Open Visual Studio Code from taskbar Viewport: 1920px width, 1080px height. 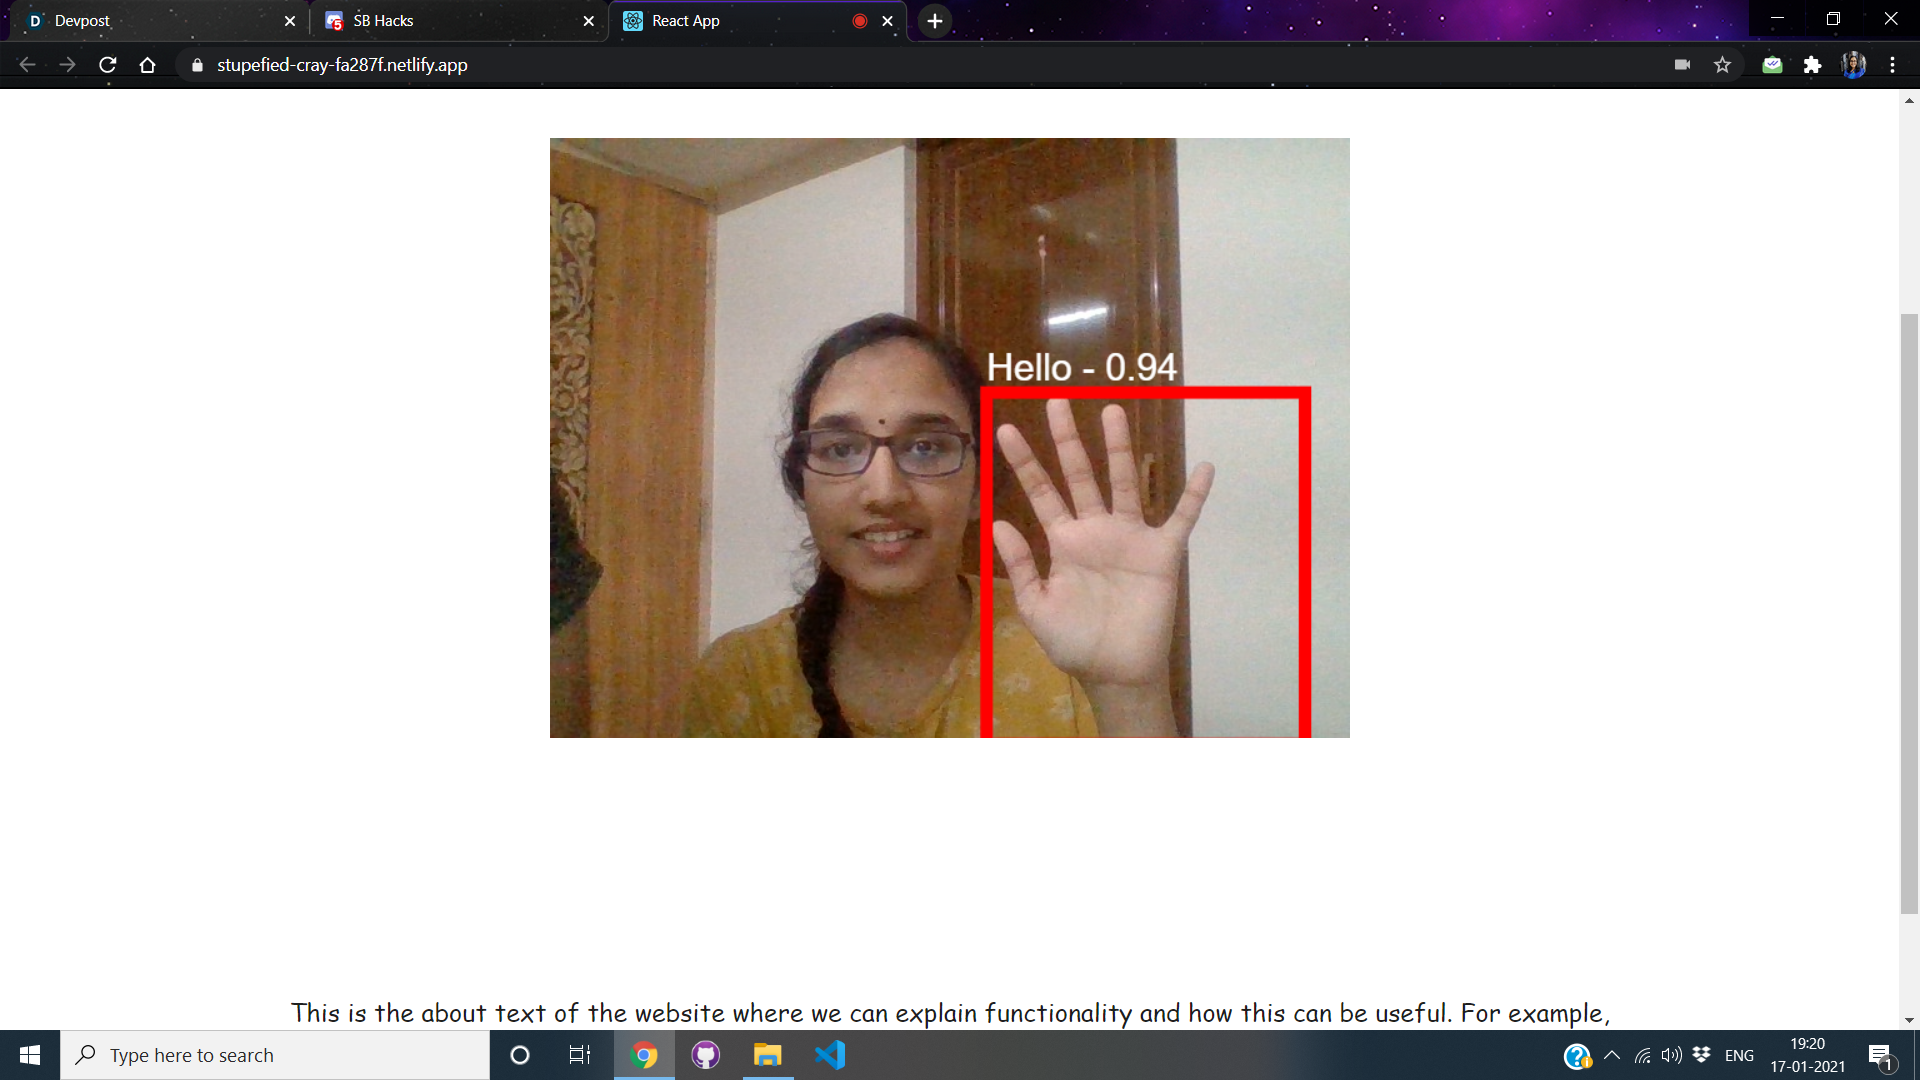[x=830, y=1055]
